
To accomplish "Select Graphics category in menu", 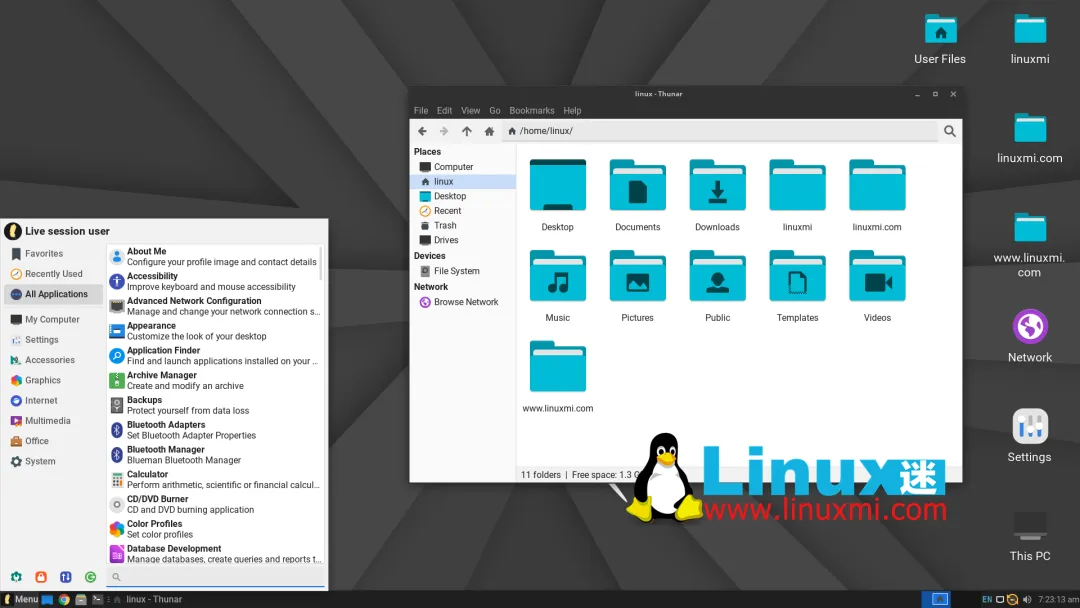I will tap(54, 380).
